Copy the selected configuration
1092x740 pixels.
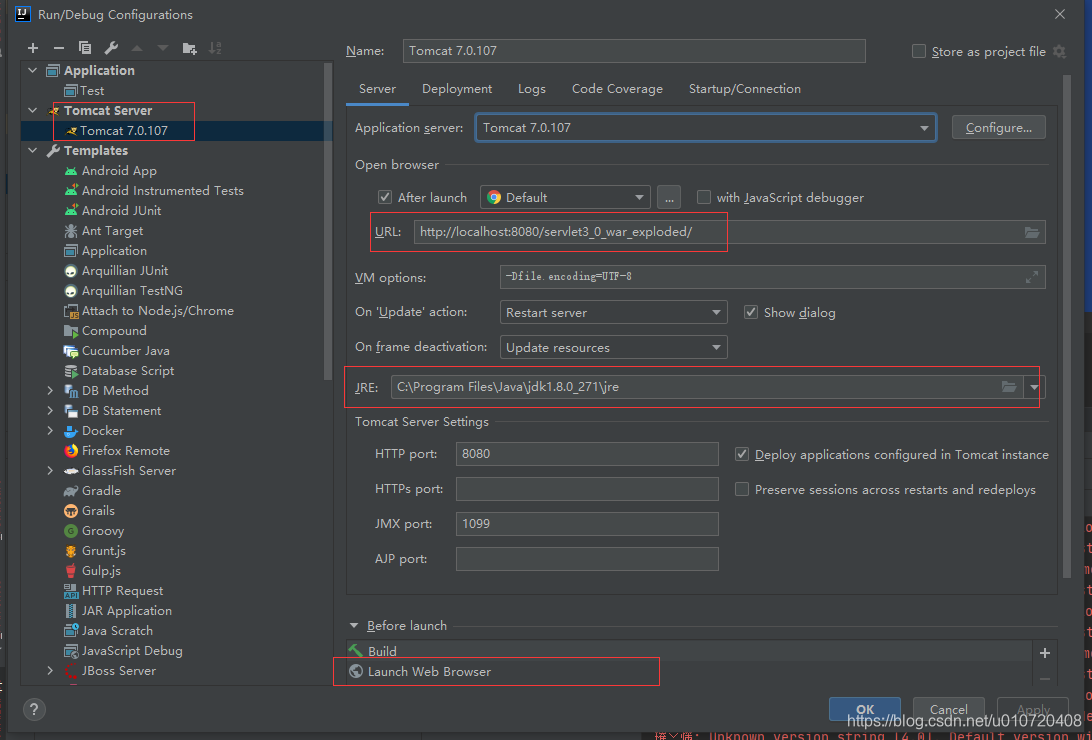pos(85,47)
